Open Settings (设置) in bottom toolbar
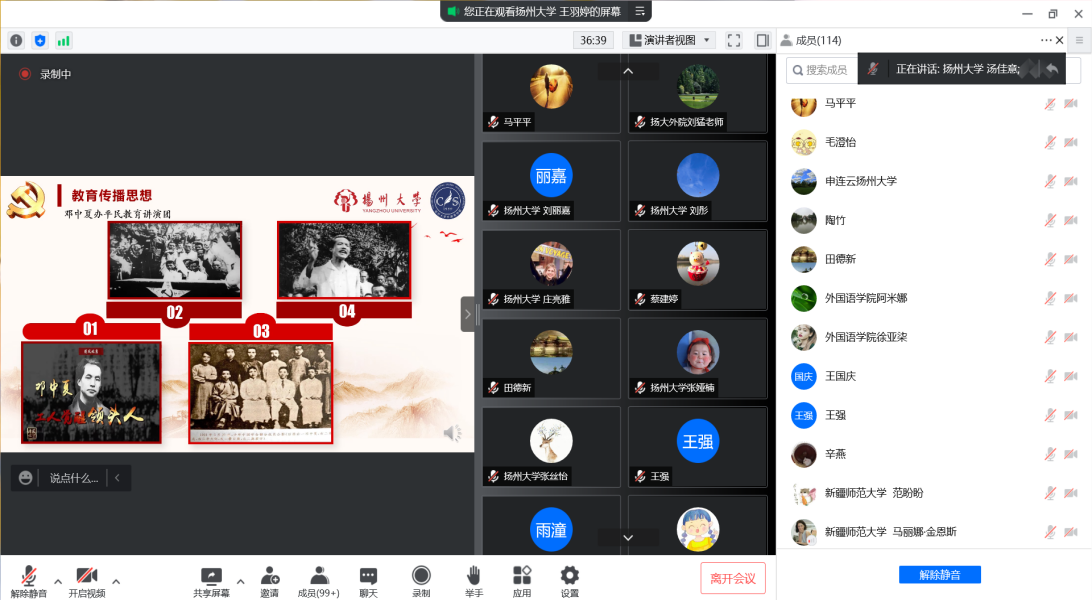Image resolution: width=1092 pixels, height=600 pixels. (x=569, y=576)
